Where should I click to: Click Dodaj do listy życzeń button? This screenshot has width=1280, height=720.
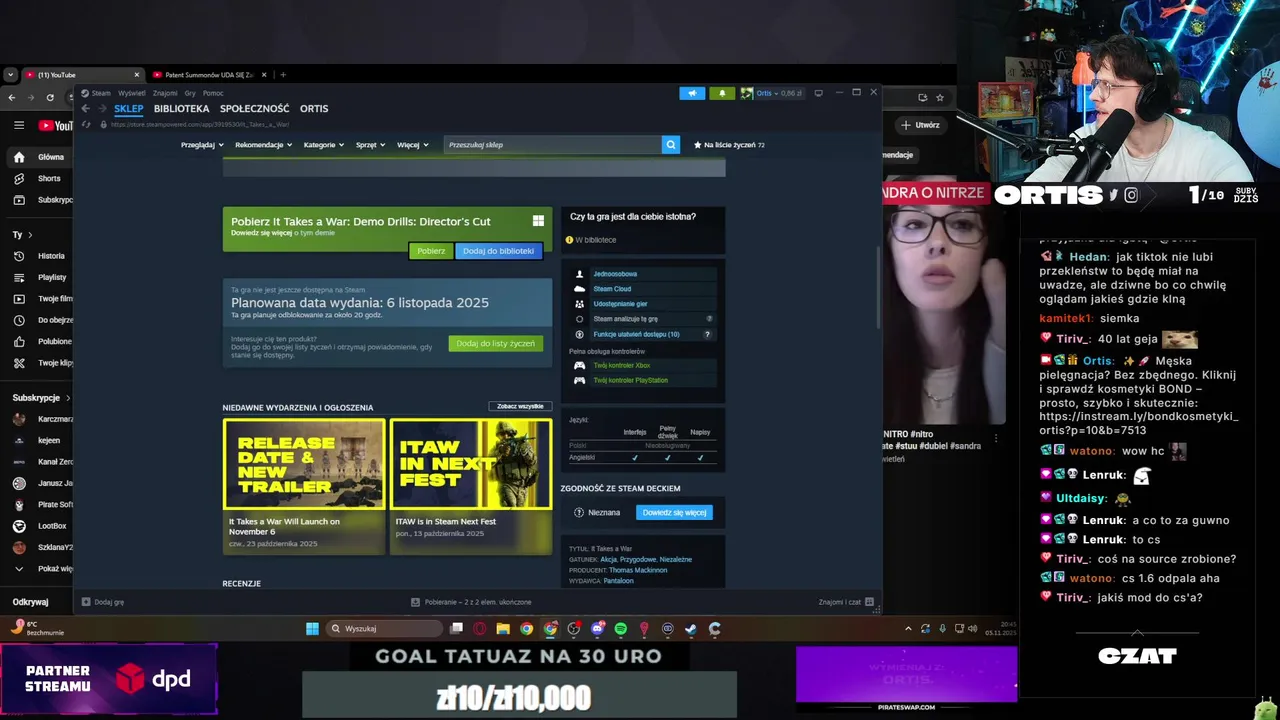496,344
